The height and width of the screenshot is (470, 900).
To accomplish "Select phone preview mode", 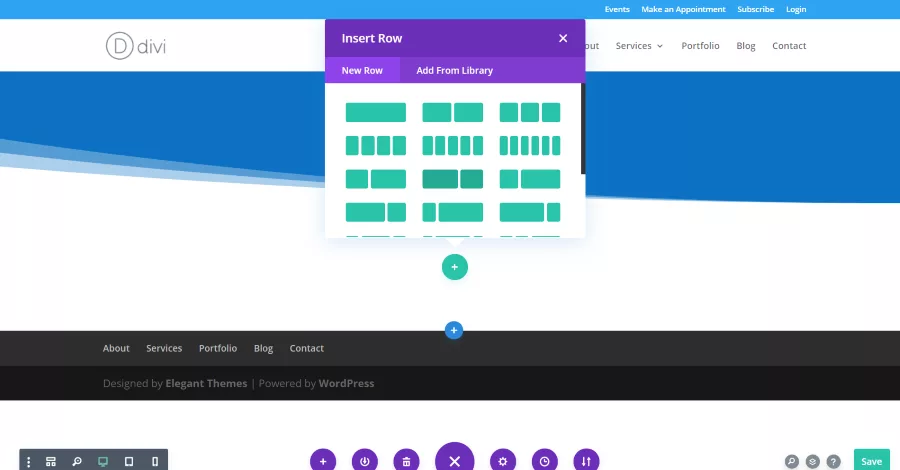I will [x=155, y=461].
